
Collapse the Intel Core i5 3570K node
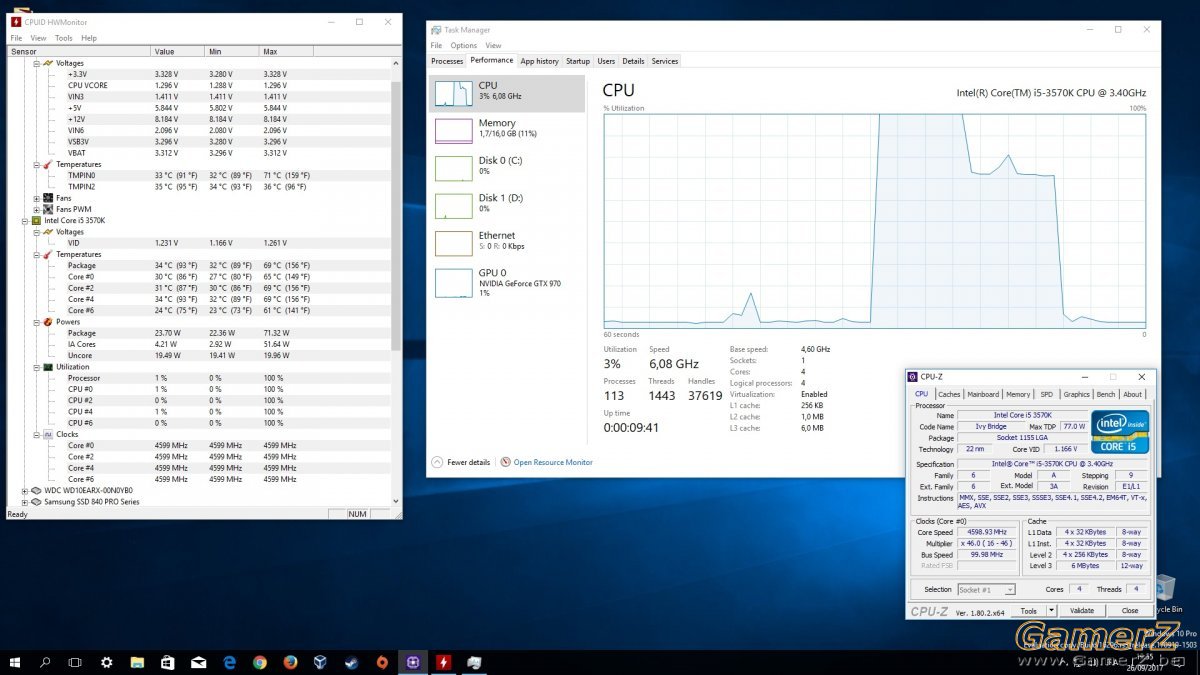pyautogui.click(x=25, y=220)
